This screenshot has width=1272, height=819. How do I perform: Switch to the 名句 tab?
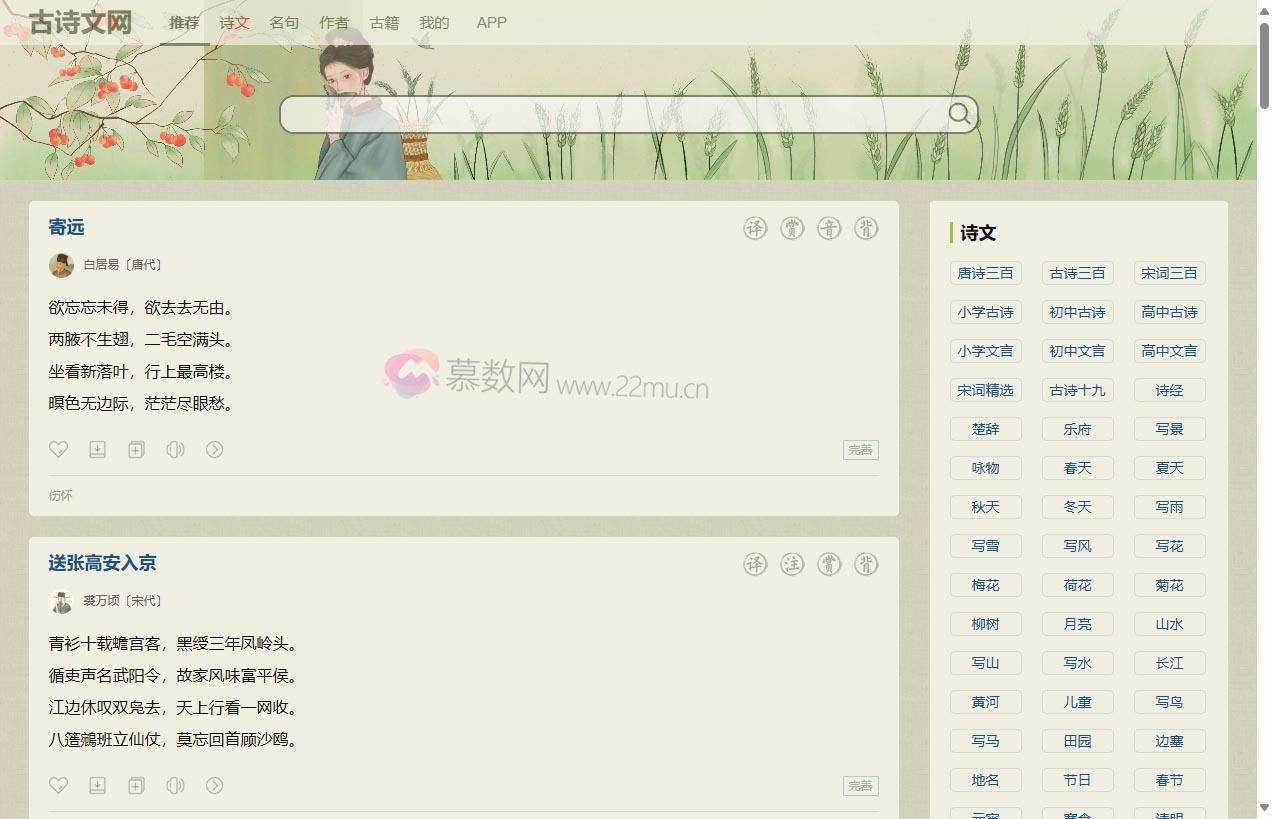(284, 22)
